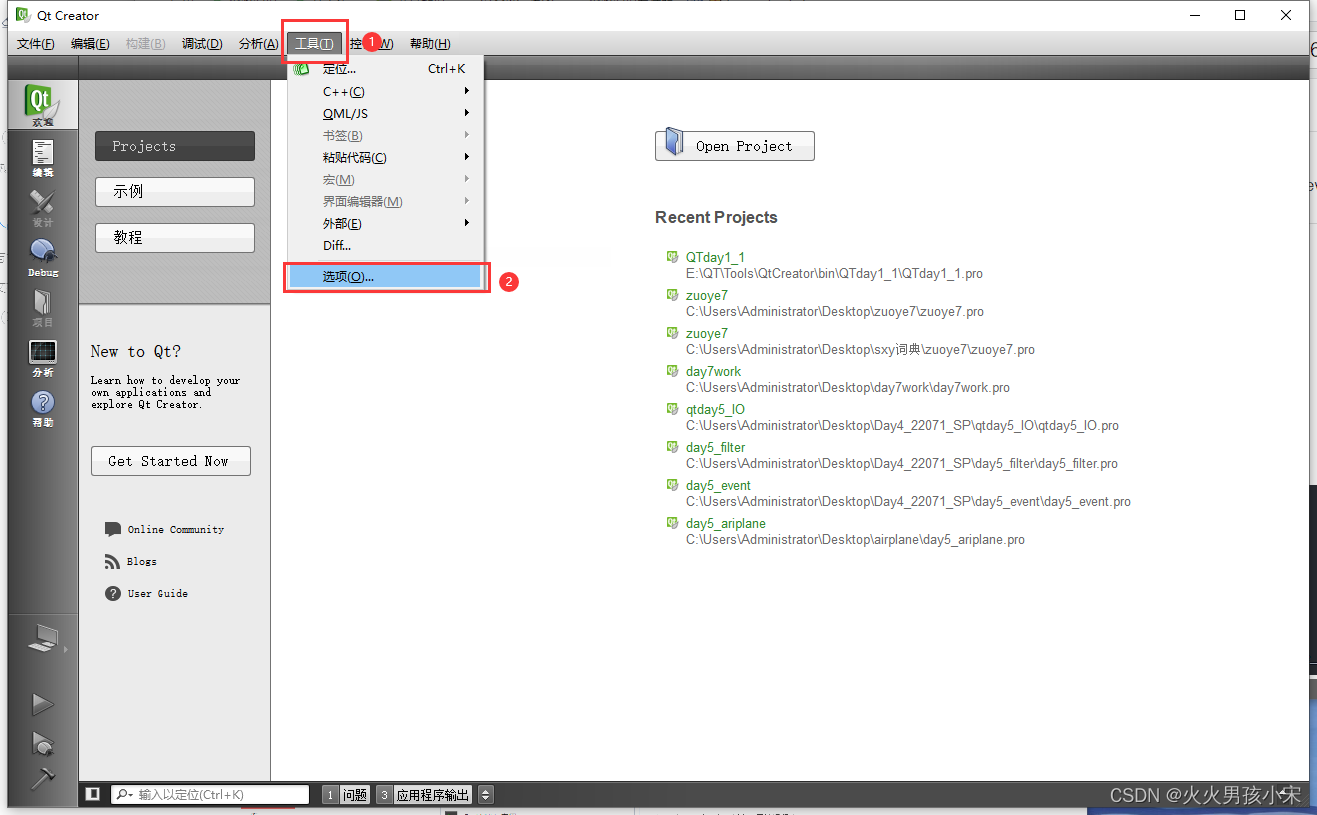Viewport: 1317px width, 815px height.
Task: Open the 分析(A) Analyze menu
Action: [x=258, y=44]
